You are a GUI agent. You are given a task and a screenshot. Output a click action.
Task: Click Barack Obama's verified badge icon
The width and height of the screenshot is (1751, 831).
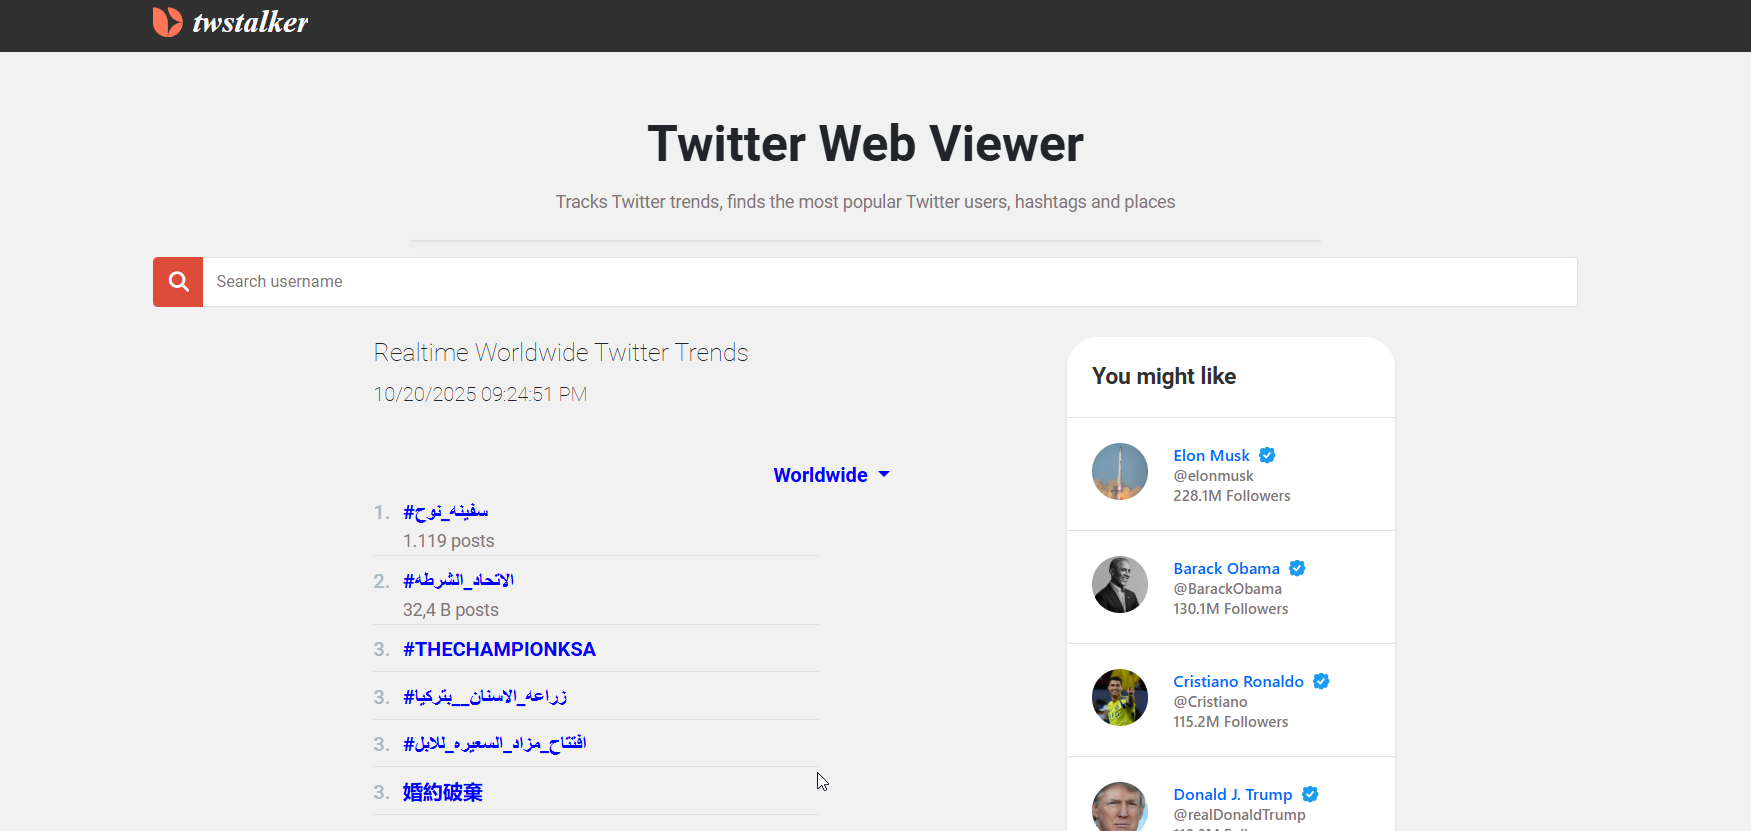click(x=1297, y=569)
